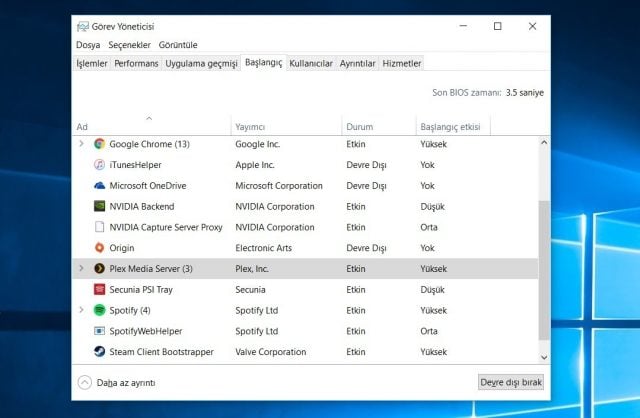
Task: Open the Görüntüle menu
Action: pos(178,45)
